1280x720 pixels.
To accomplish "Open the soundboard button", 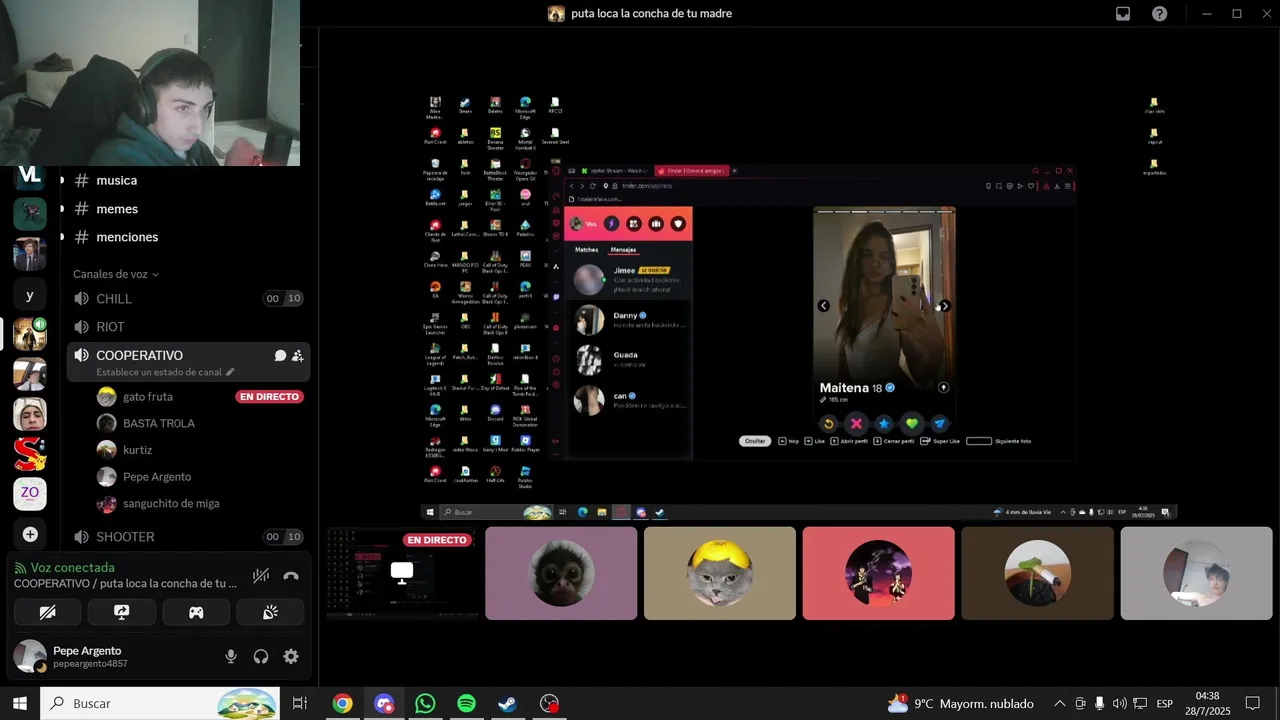I will (270, 612).
